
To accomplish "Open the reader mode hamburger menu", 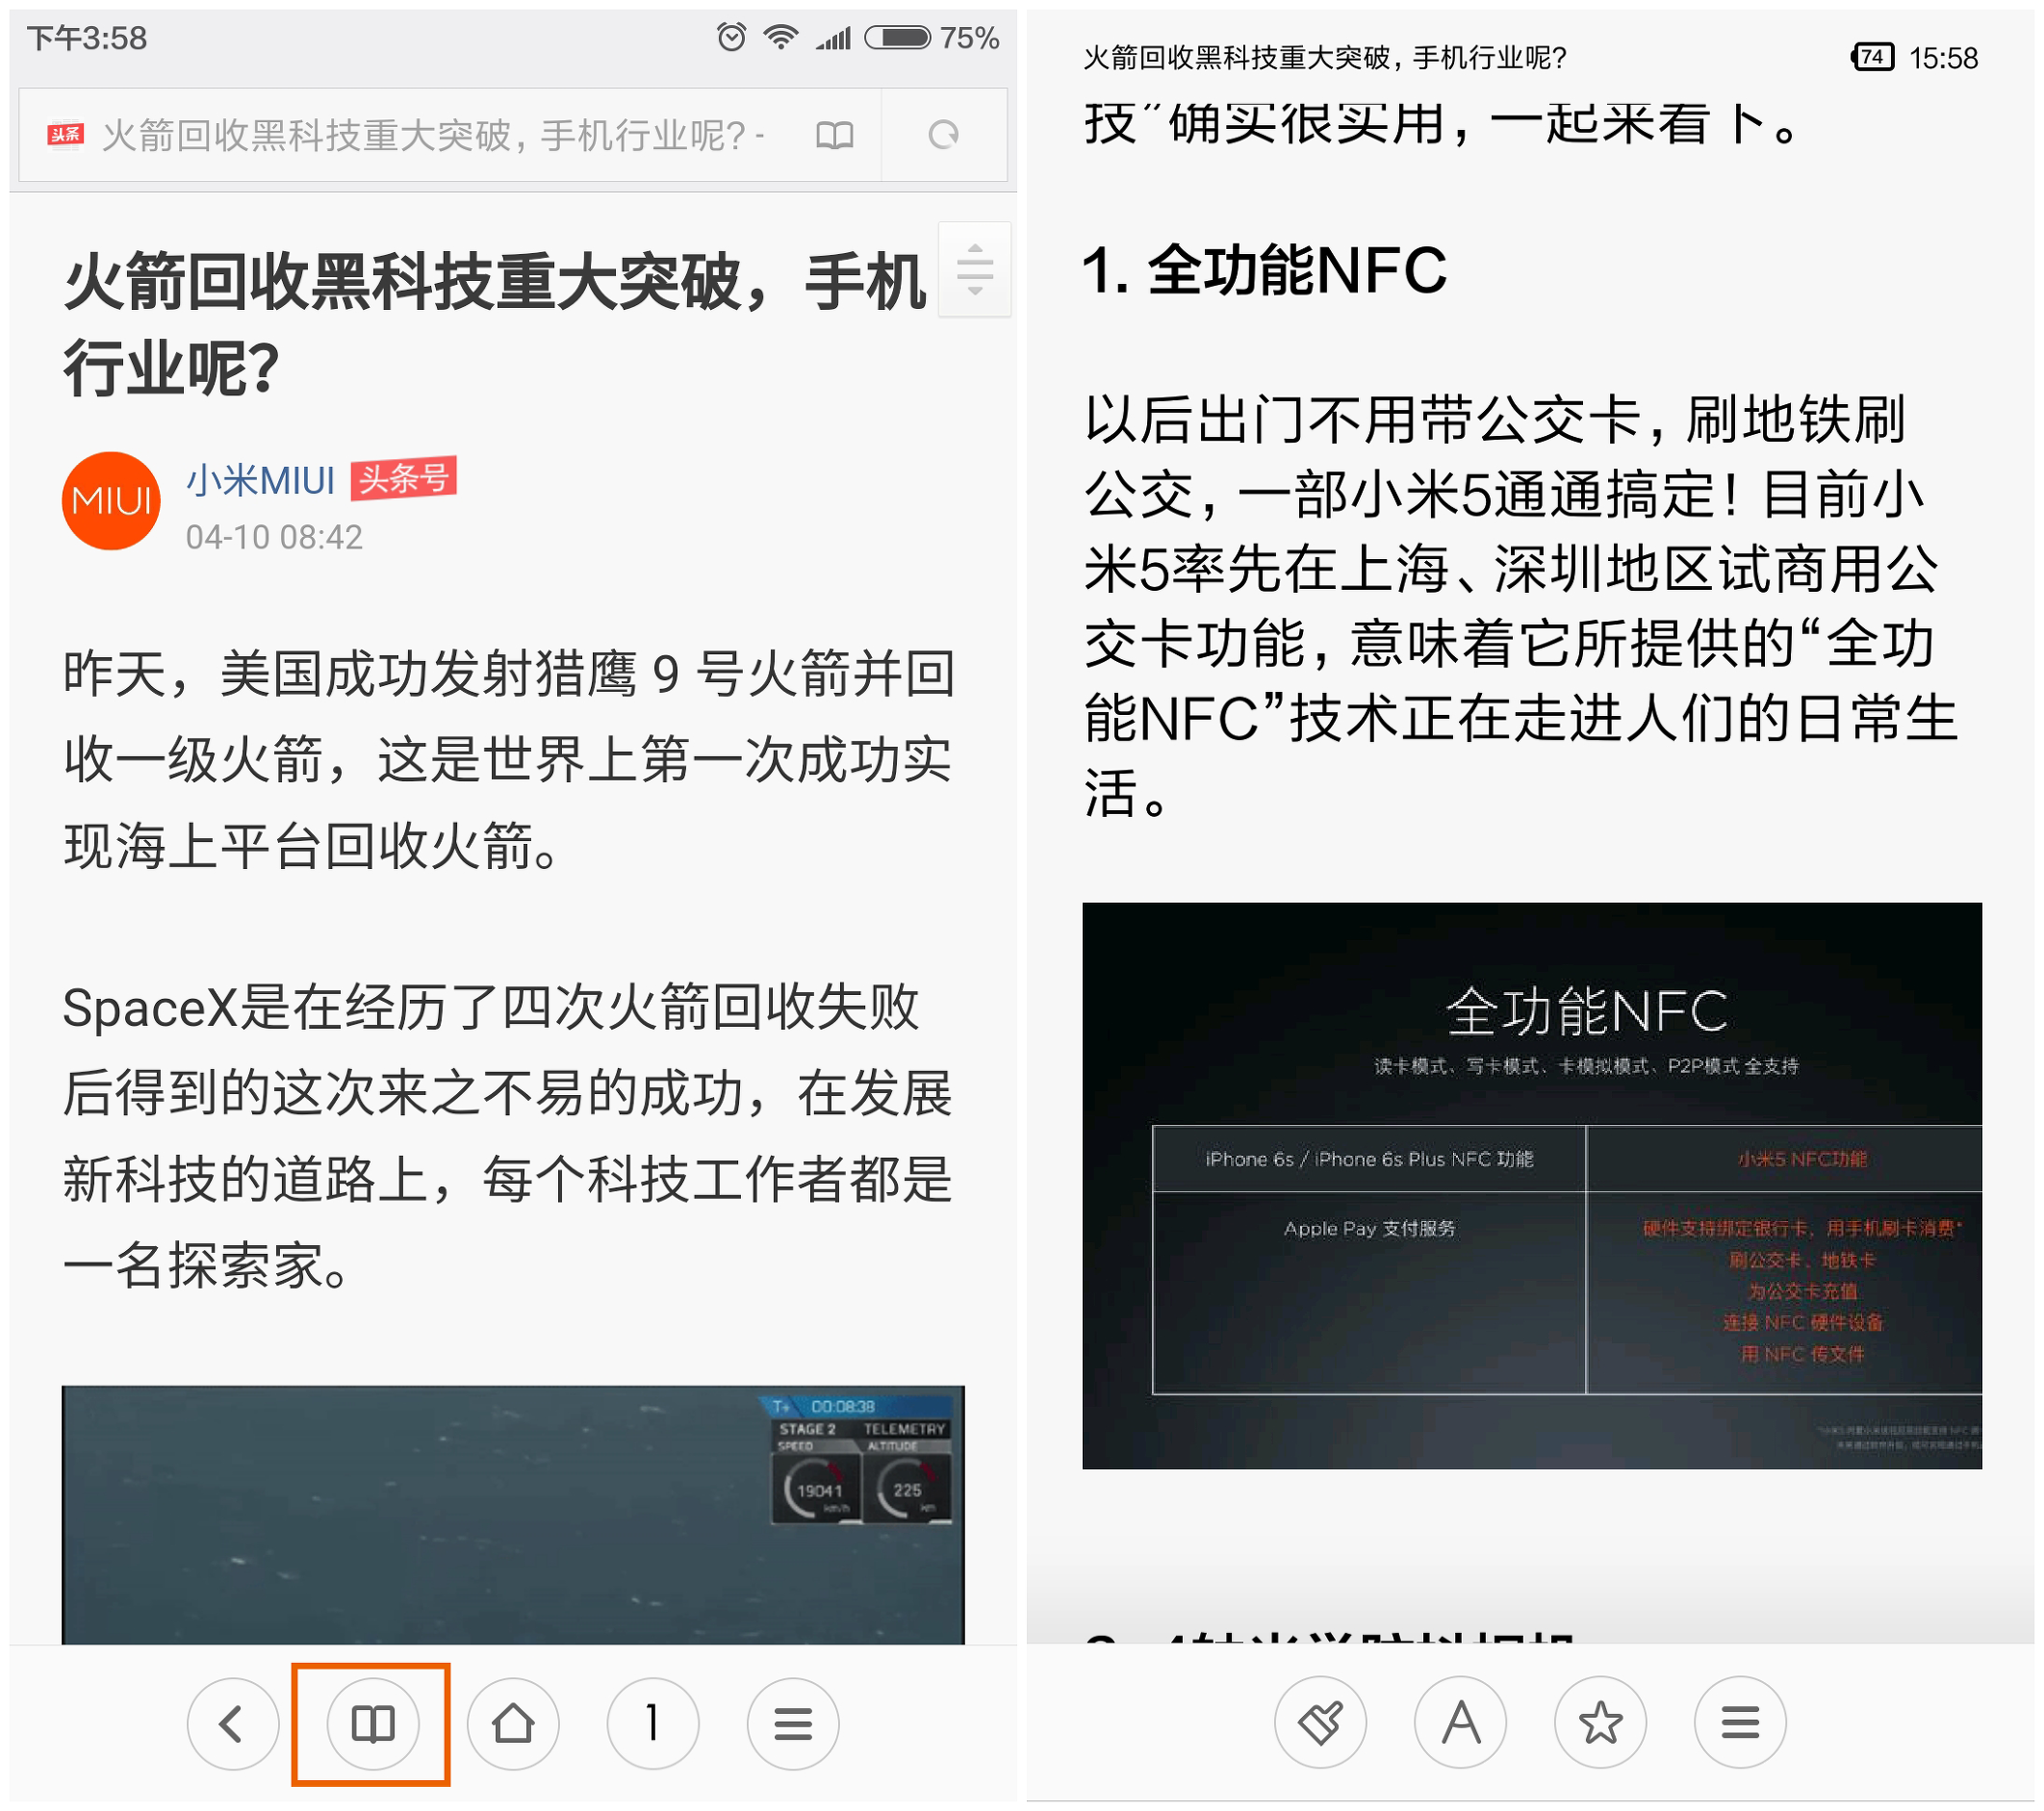I will (1740, 1723).
